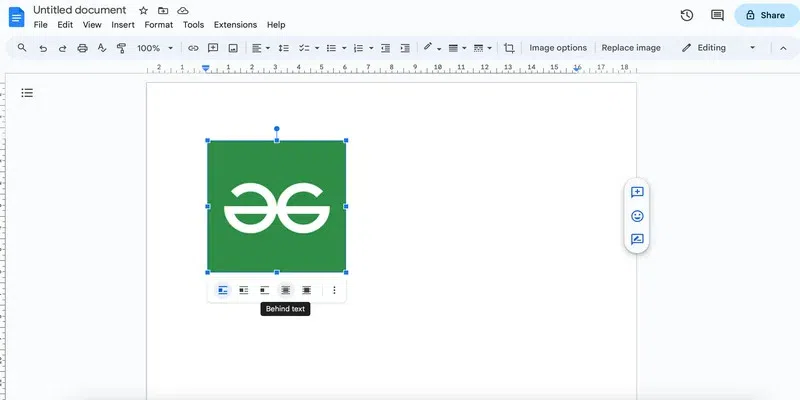Click the Redo arrow
Image resolution: width=800 pixels, height=400 pixels.
pos(62,48)
